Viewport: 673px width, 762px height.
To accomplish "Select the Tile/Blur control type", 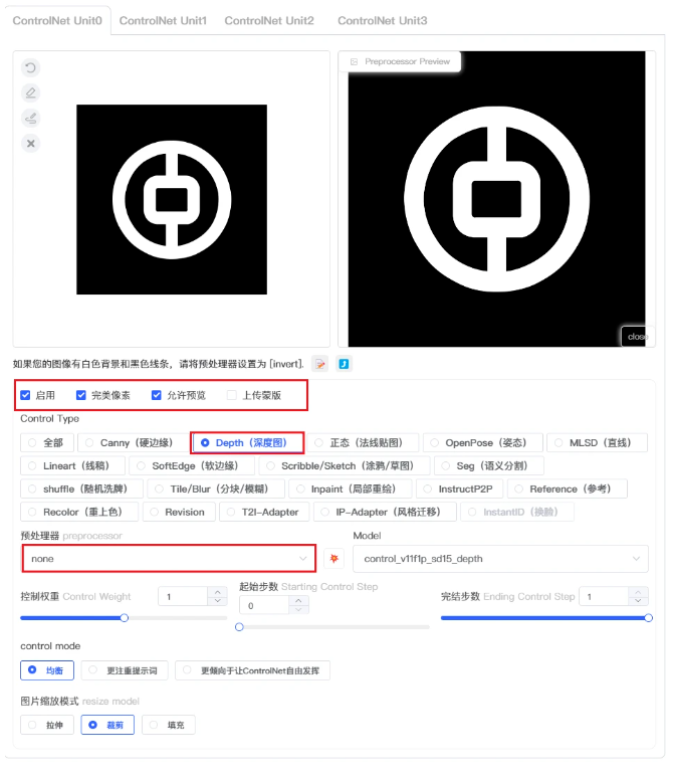I will click(216, 489).
